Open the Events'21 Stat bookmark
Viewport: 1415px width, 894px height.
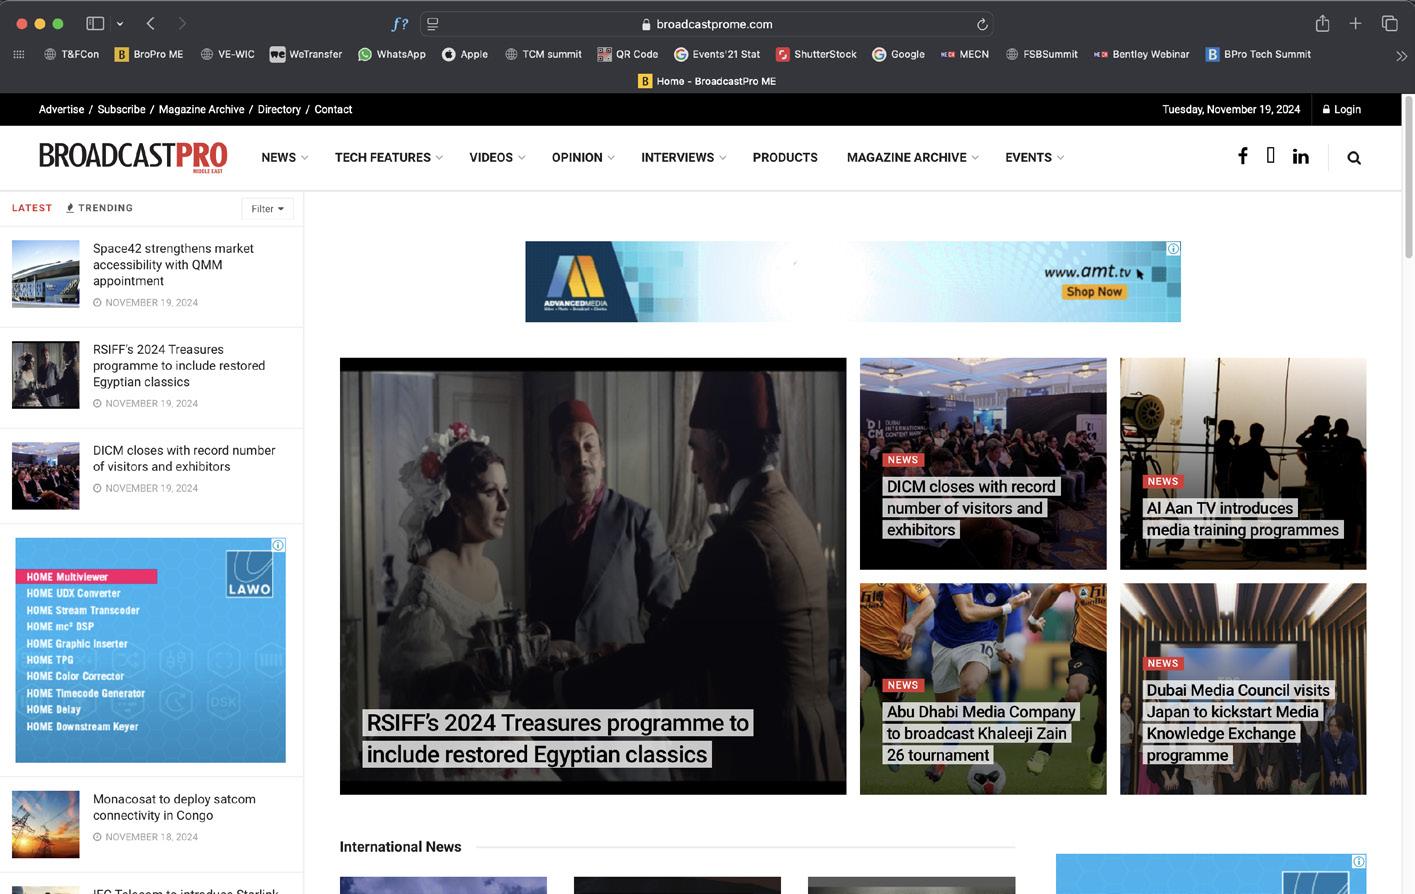tap(717, 54)
